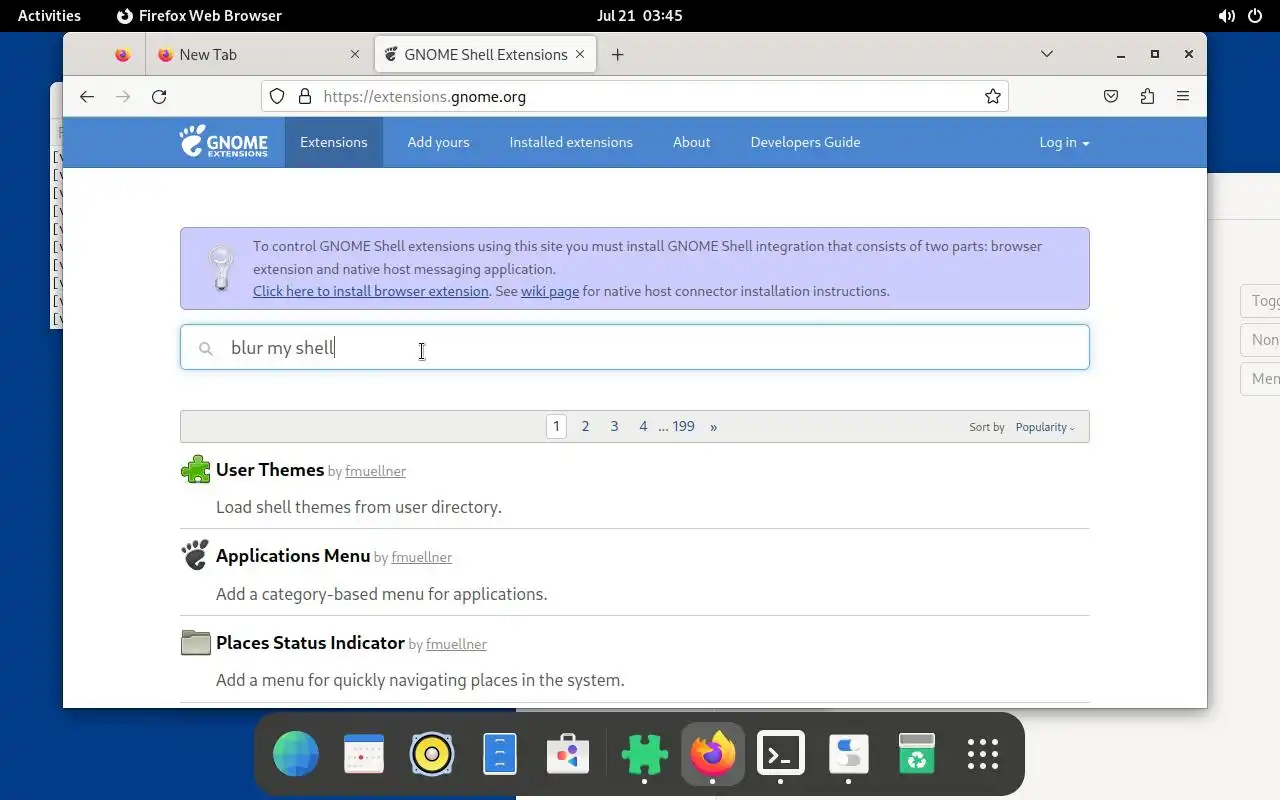Select current page 1 in pagination

click(557, 426)
